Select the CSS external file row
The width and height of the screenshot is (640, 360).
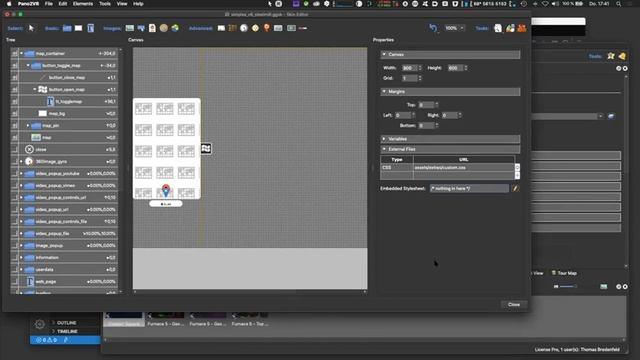pyautogui.click(x=447, y=167)
